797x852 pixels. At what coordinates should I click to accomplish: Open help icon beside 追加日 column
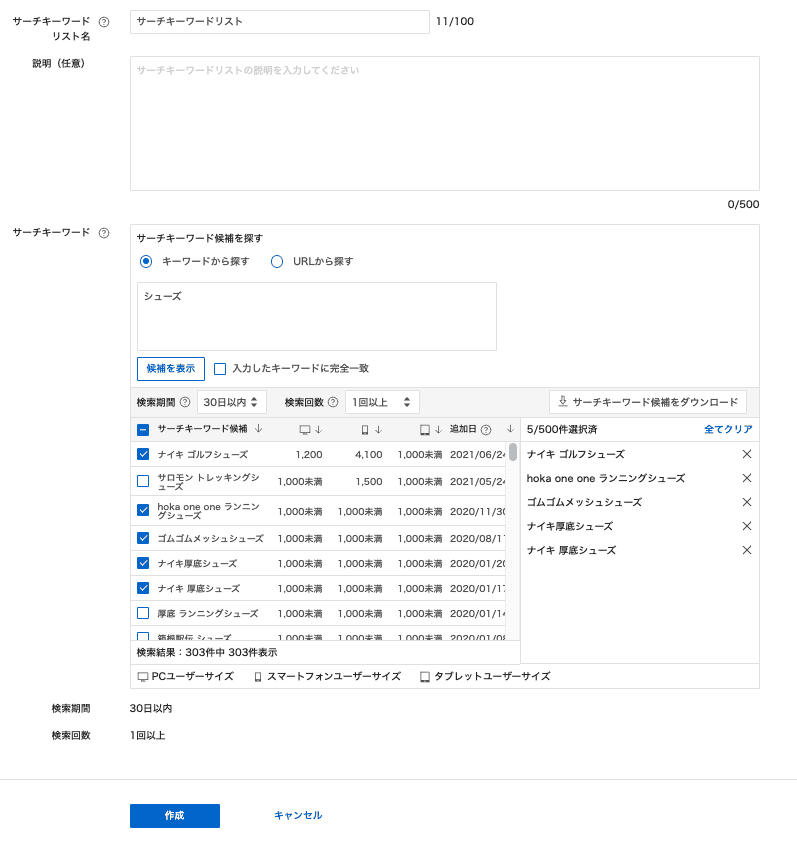click(486, 430)
